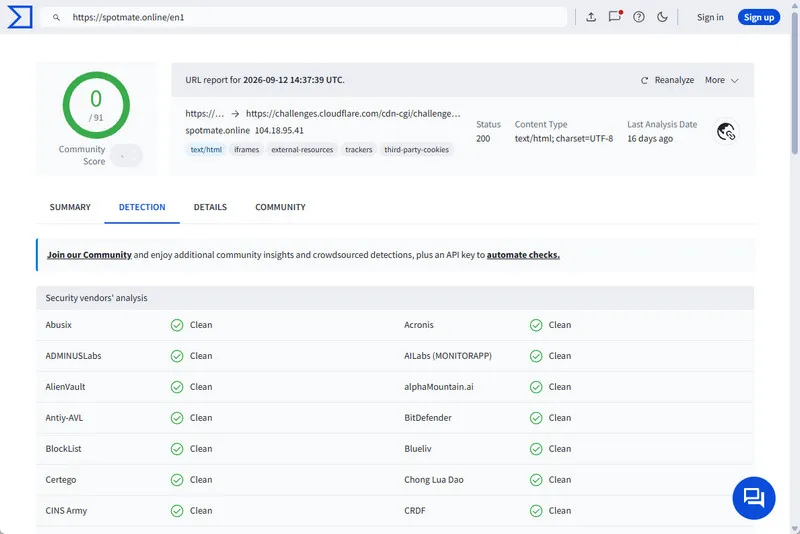This screenshot has width=800, height=534.
Task: Click the BitDefender clean checkmark icon
Action: (536, 418)
